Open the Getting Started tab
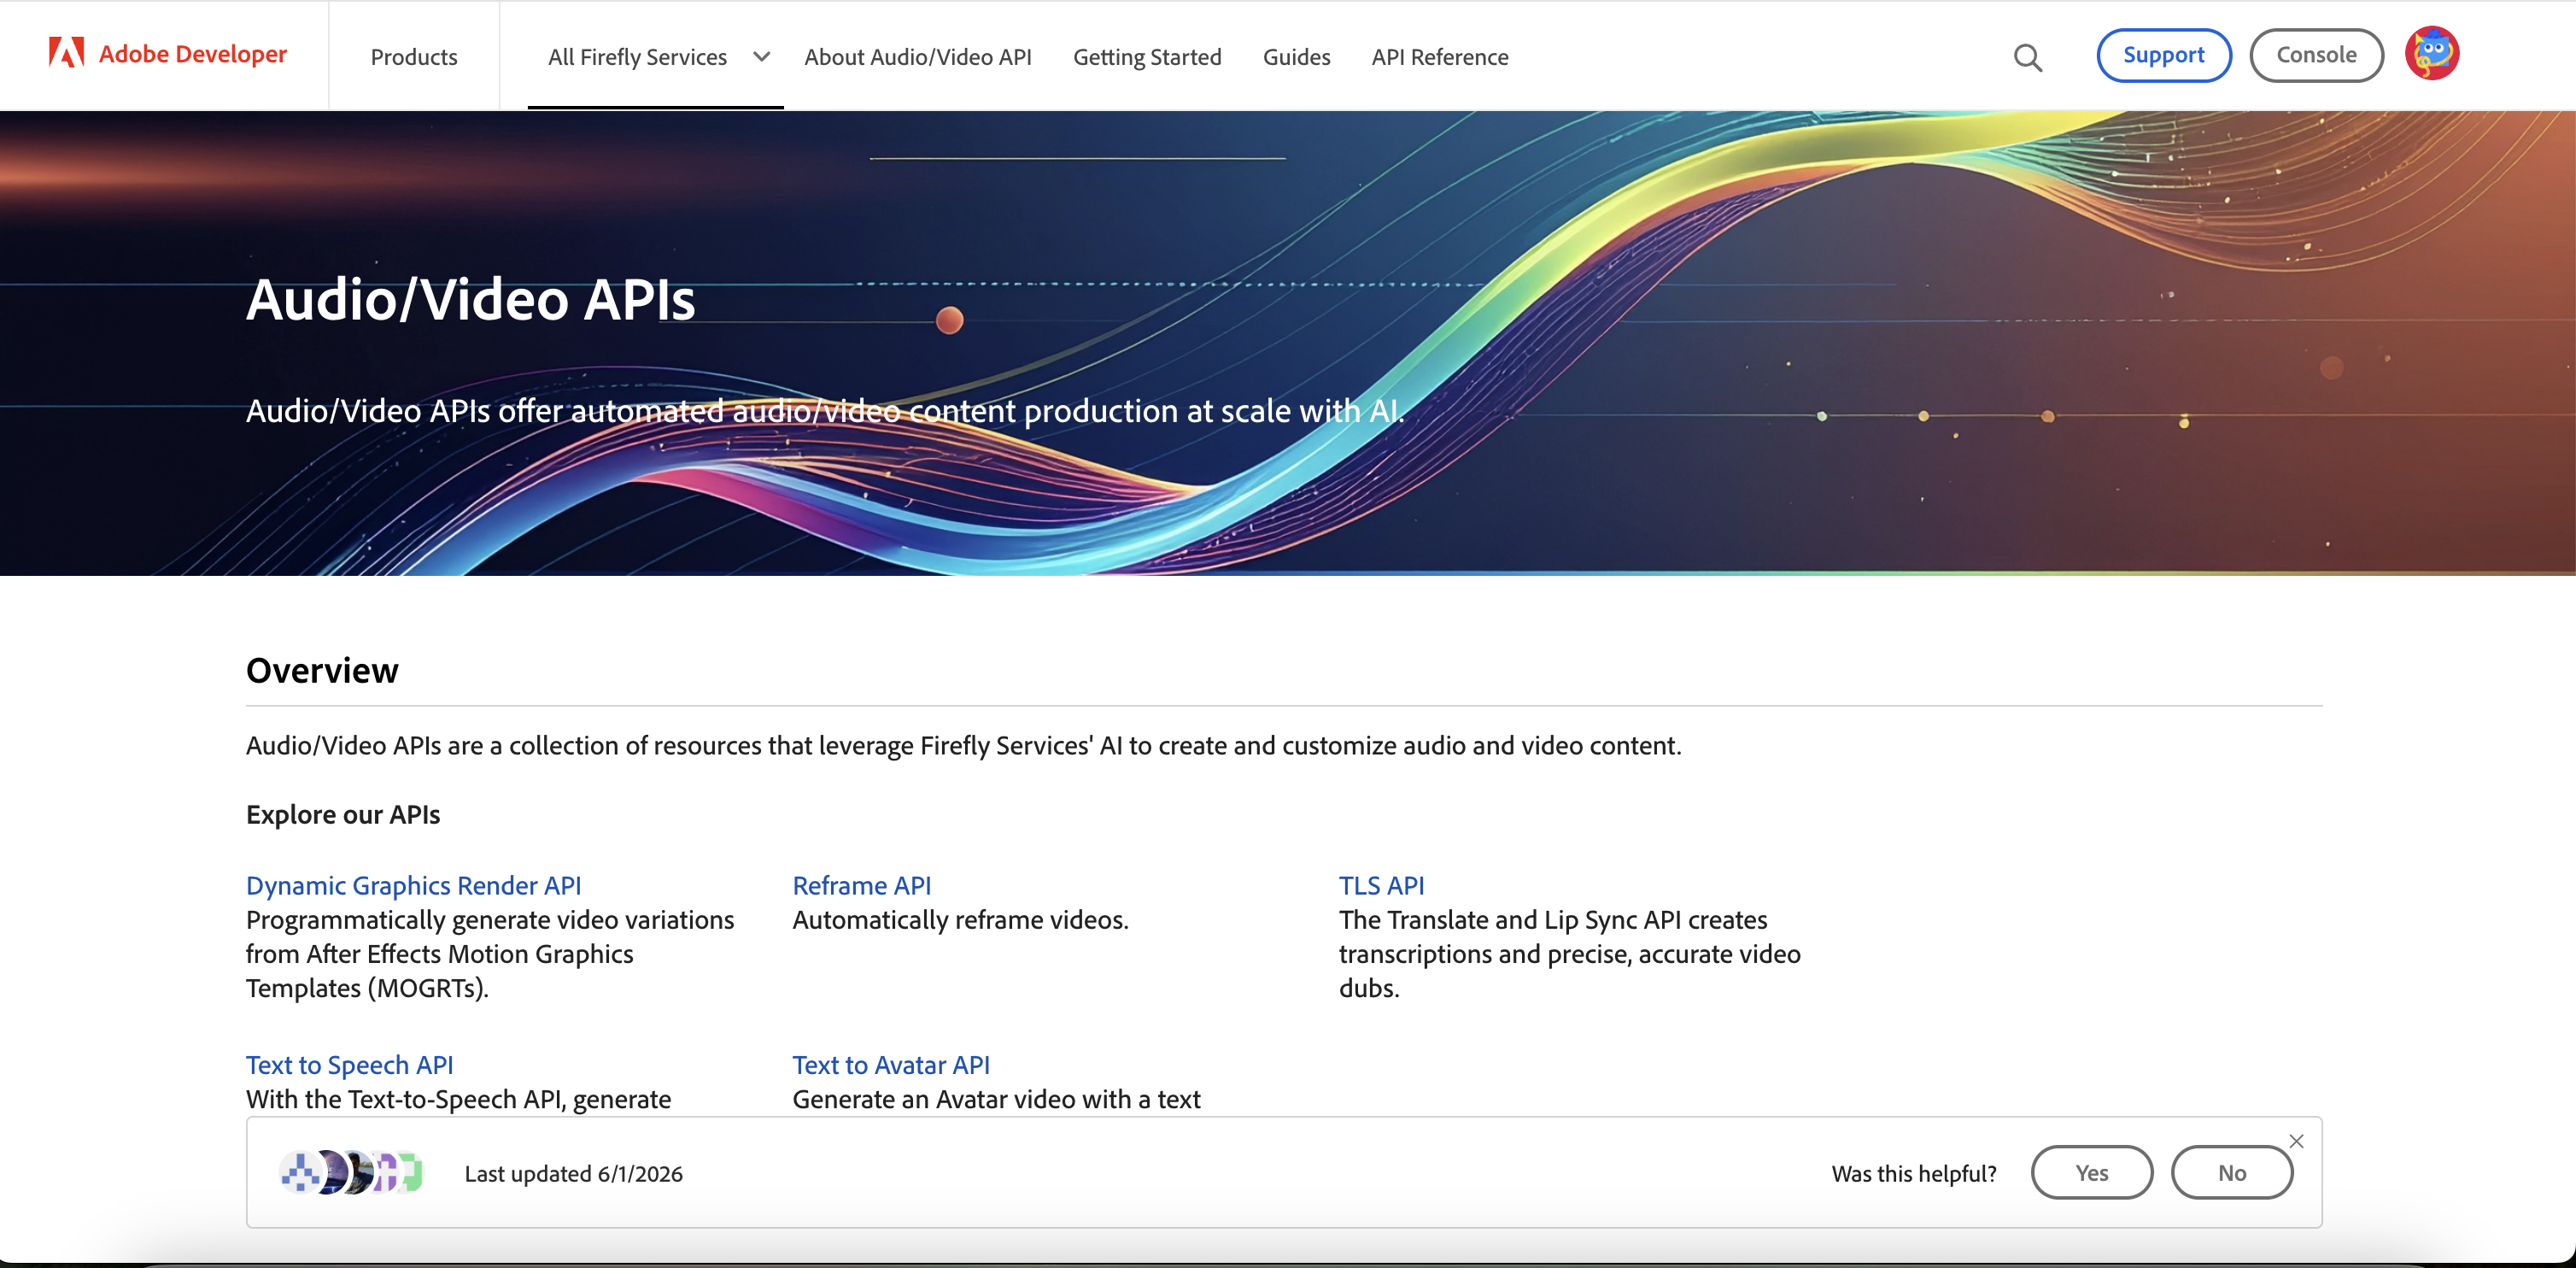 coord(1147,57)
